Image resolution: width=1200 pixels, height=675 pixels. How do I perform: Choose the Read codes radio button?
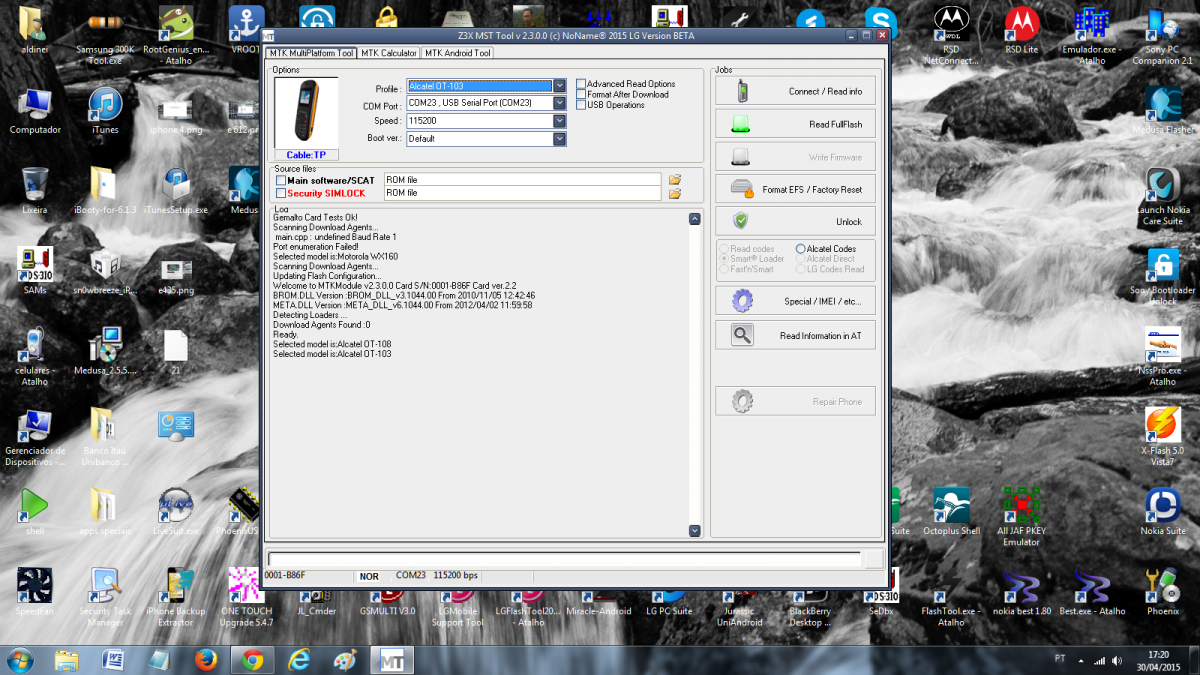pyautogui.click(x=724, y=248)
